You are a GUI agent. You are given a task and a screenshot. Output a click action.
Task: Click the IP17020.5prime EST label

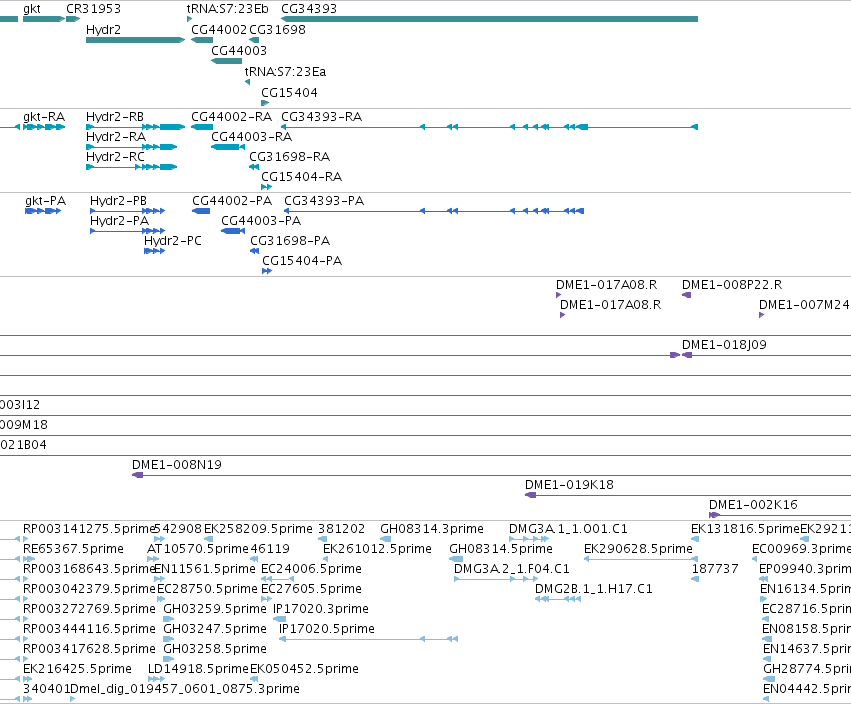(327, 629)
